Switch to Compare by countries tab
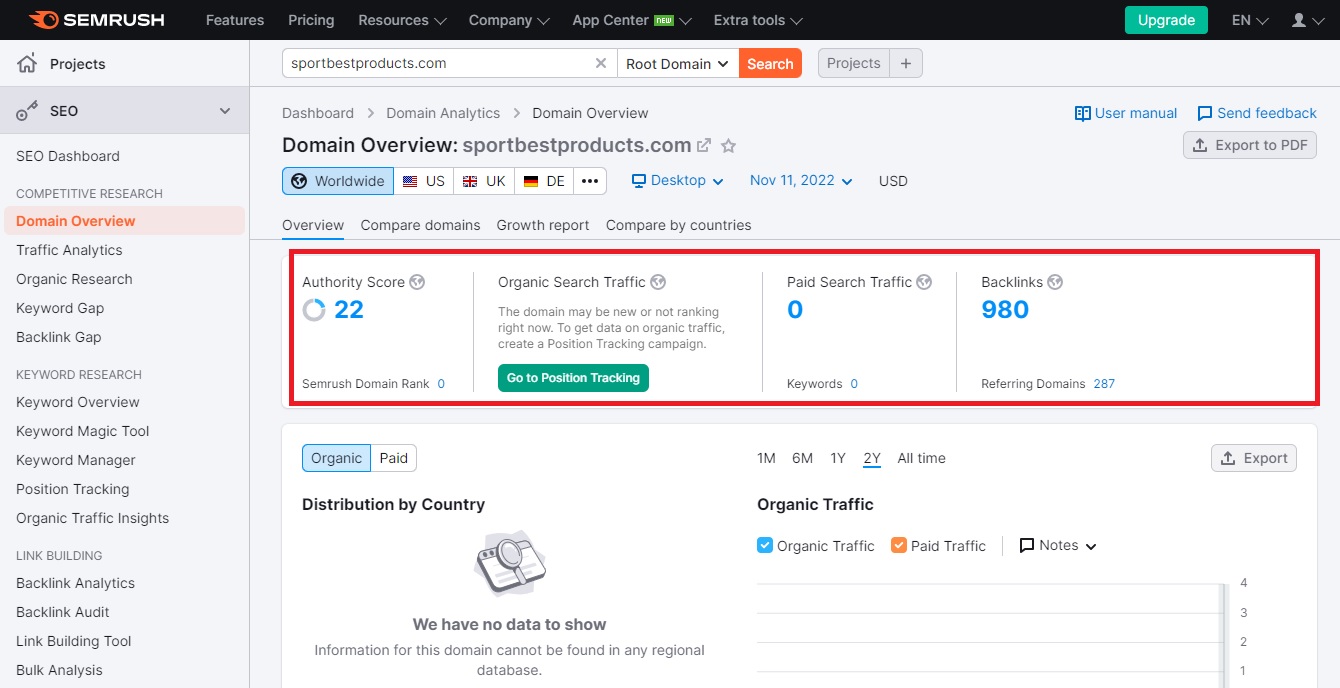Viewport: 1340px width, 688px height. click(678, 225)
